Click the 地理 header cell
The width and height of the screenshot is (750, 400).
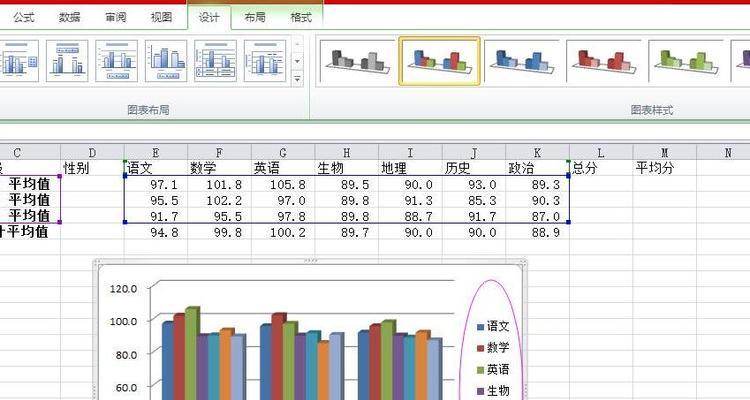pos(410,168)
